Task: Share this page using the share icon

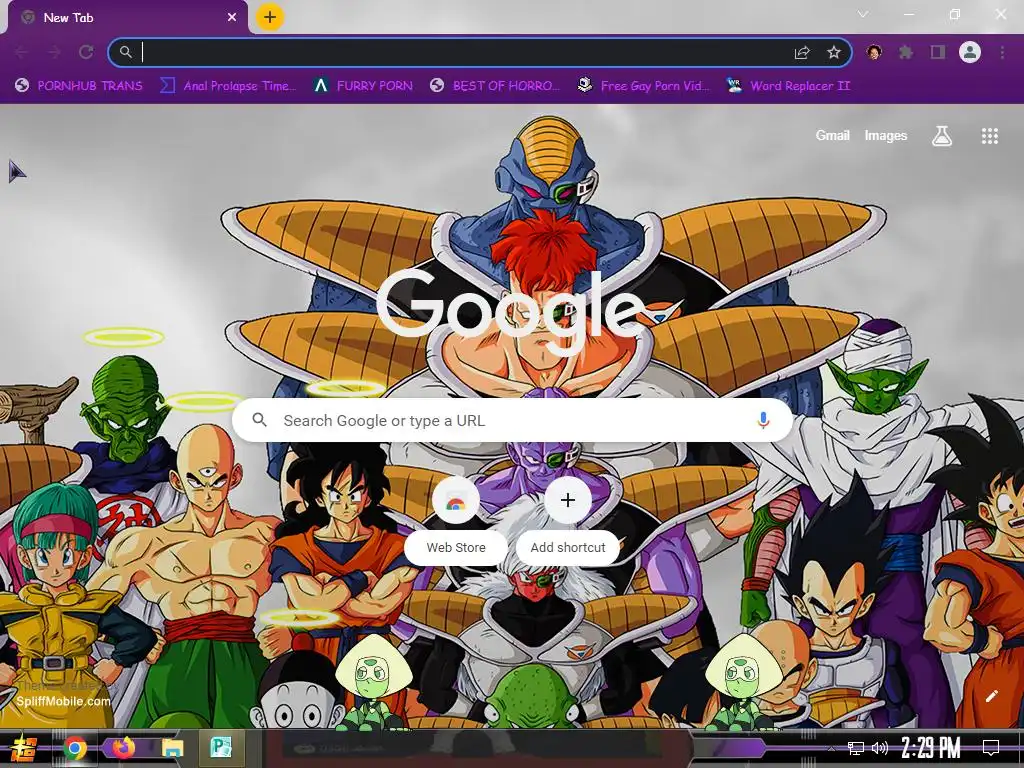Action: click(802, 53)
